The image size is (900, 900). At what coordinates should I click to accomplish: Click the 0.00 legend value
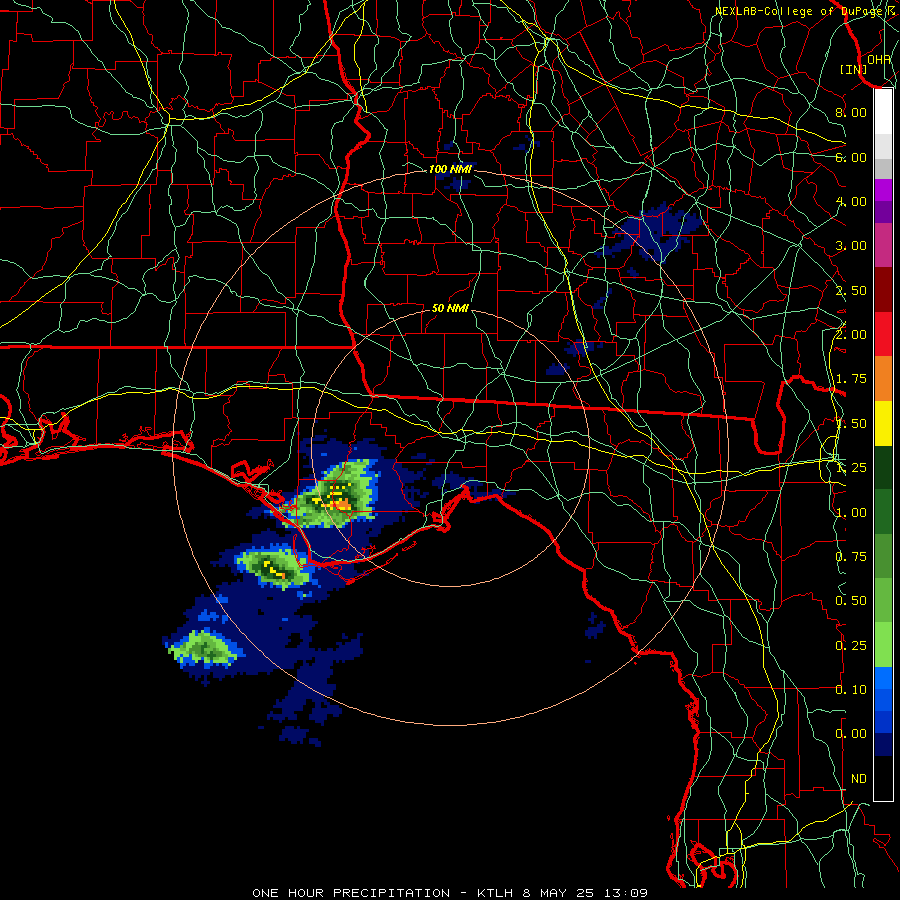click(x=851, y=734)
